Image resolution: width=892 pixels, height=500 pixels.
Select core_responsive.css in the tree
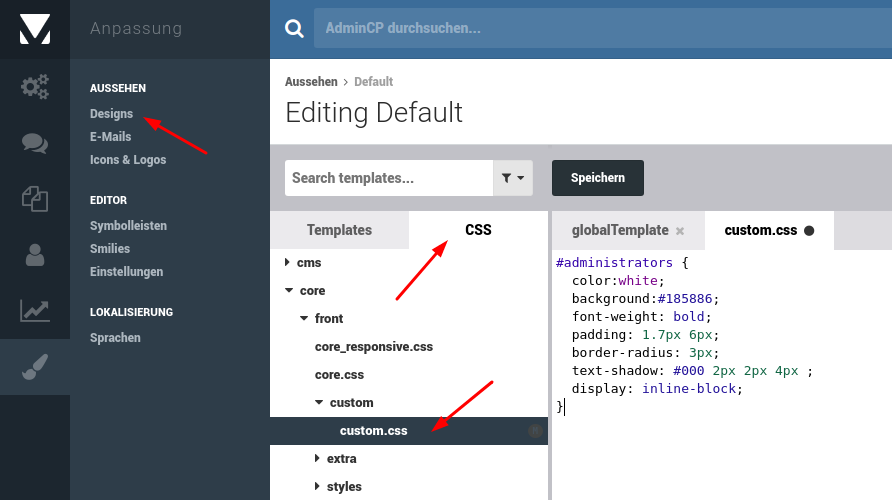374,347
